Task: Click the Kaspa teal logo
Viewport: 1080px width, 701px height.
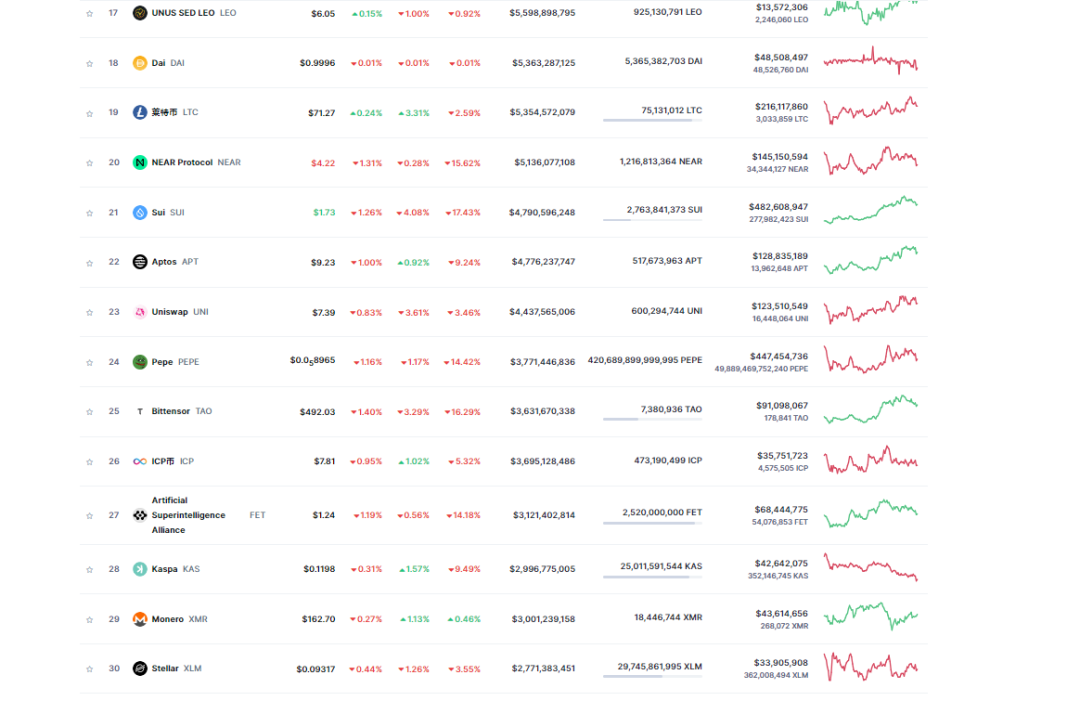Action: tap(140, 569)
